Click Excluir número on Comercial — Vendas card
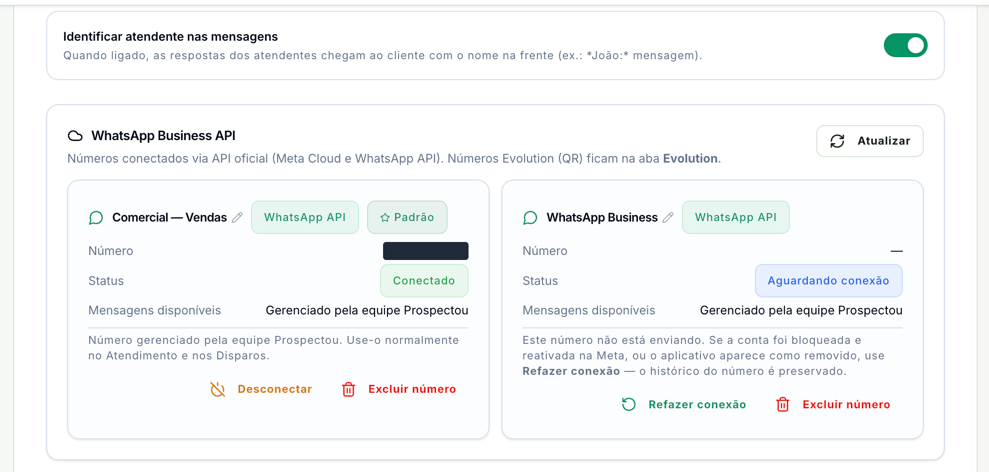This screenshot has width=989, height=472. [x=399, y=389]
